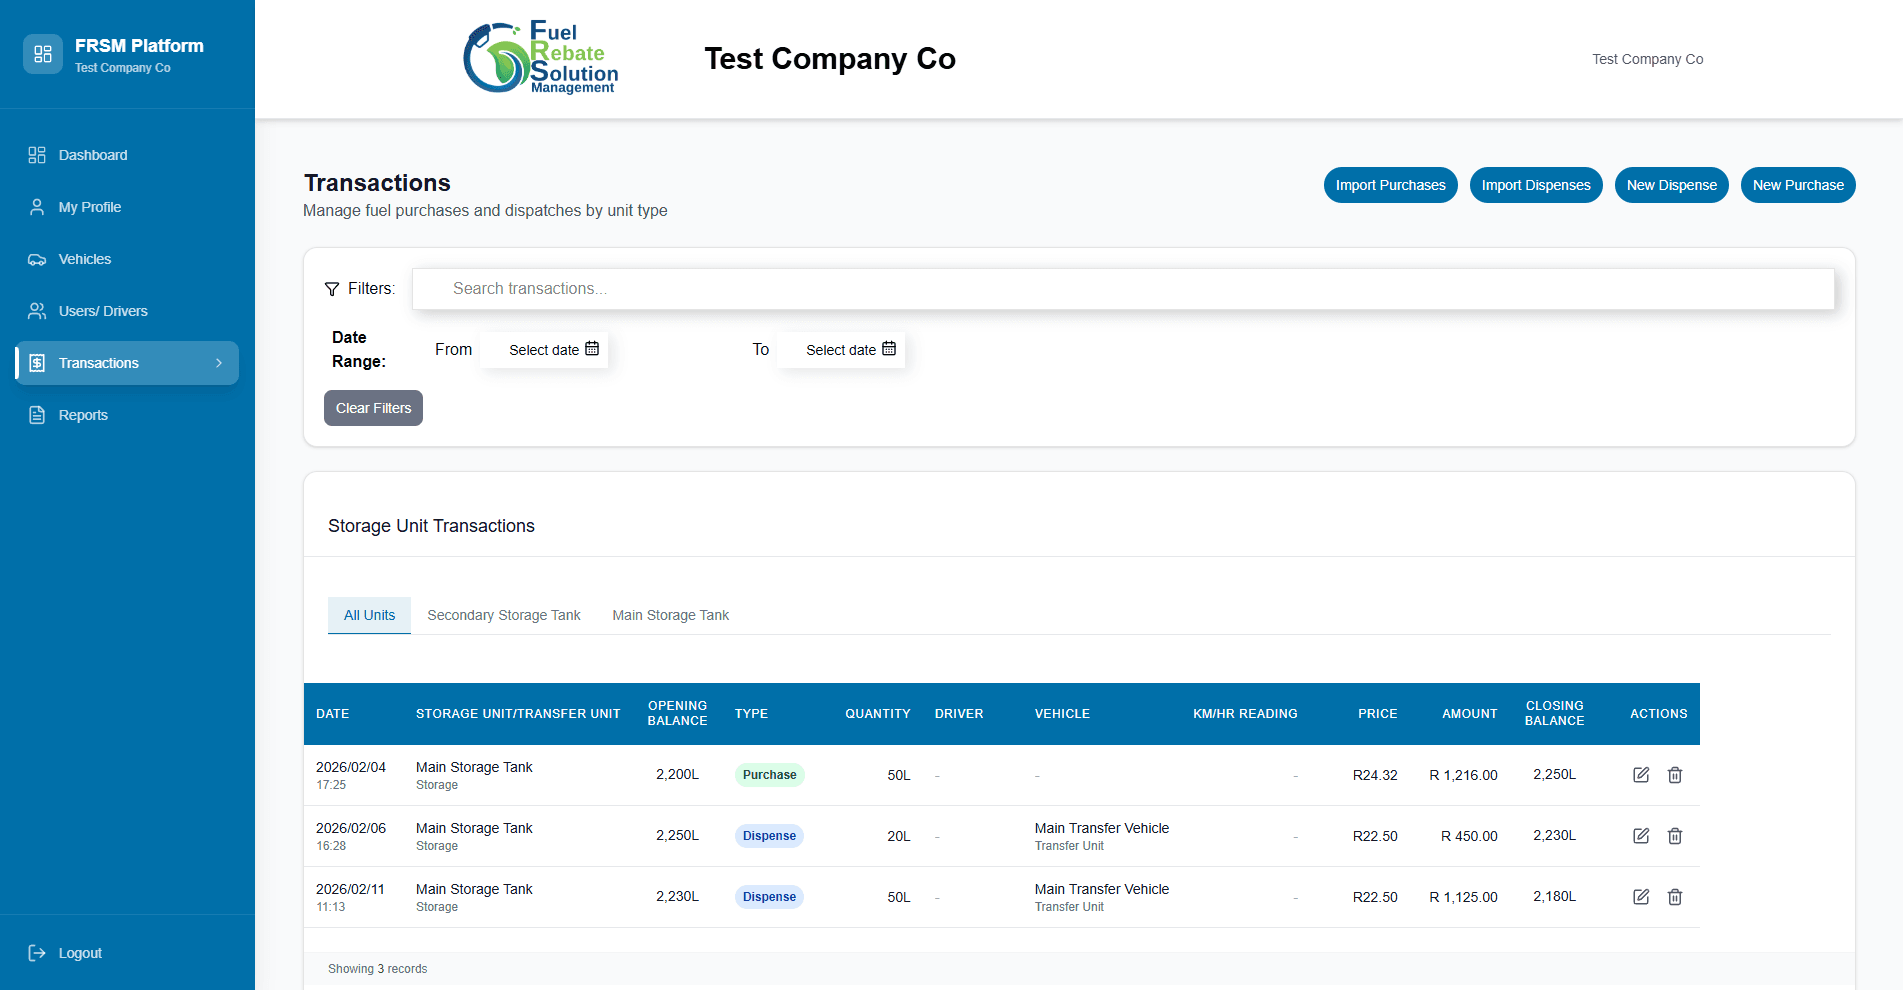Start a New Dispense
1903x990 pixels.
[1672, 185]
